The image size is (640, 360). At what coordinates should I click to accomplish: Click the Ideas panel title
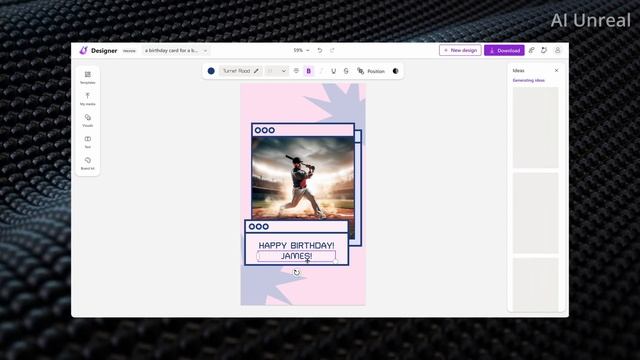518,71
